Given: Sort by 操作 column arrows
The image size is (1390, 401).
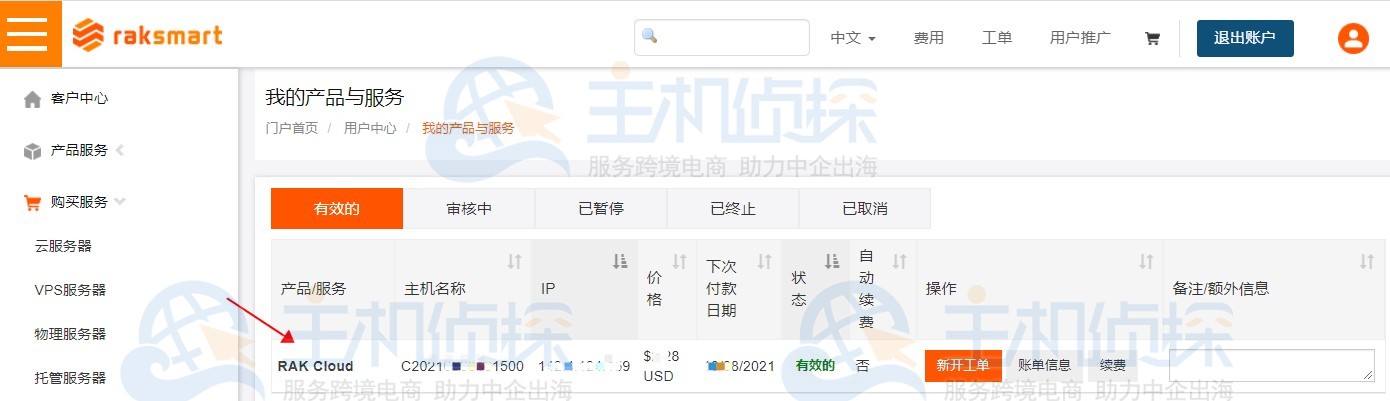Looking at the screenshot, I should click(x=1146, y=261).
